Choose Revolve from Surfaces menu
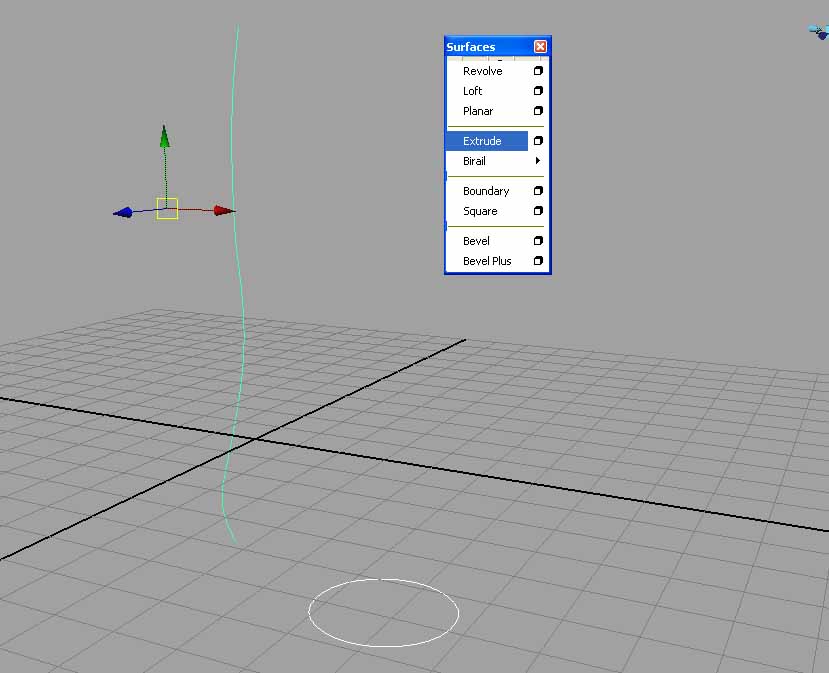829x673 pixels. 482,71
